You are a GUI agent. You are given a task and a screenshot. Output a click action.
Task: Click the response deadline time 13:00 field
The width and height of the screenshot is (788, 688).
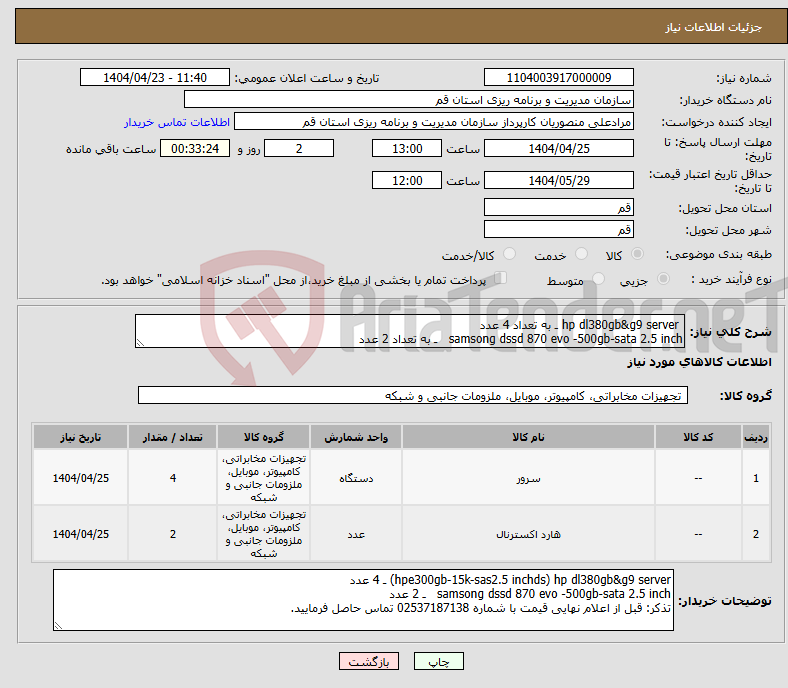[x=407, y=148]
